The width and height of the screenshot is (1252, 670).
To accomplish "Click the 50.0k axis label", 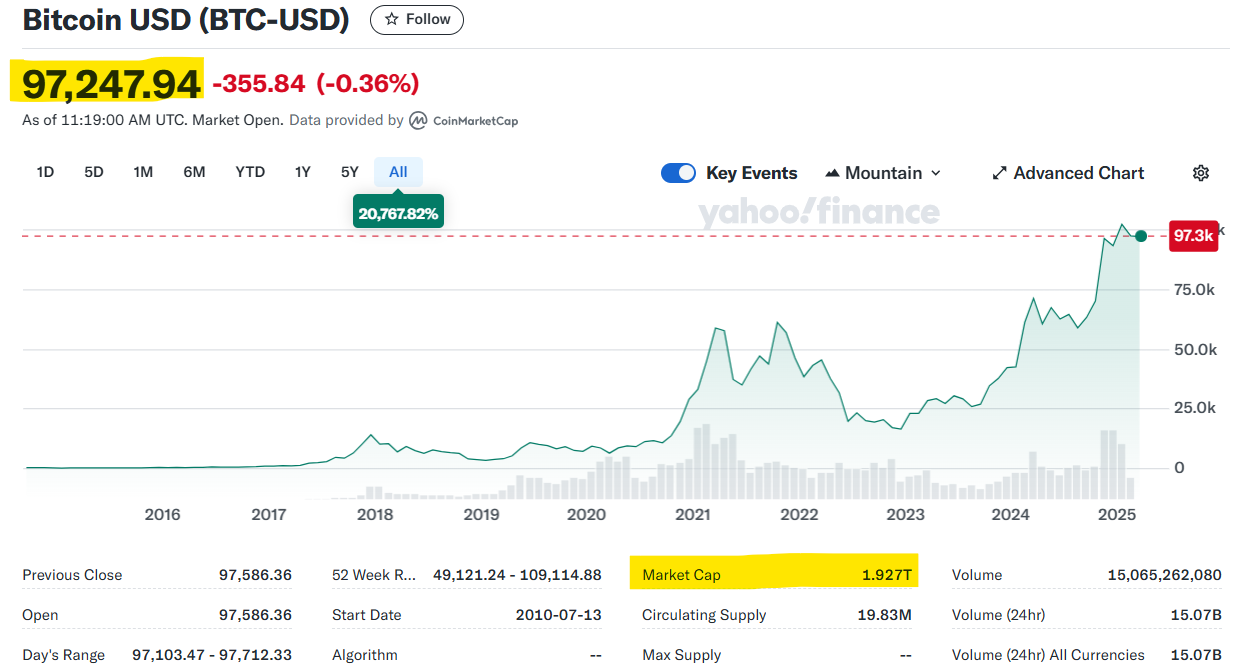I will [x=1195, y=350].
